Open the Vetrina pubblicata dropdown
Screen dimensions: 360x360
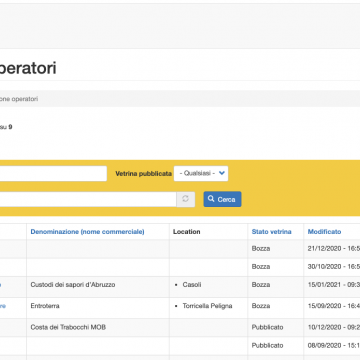[201, 174]
